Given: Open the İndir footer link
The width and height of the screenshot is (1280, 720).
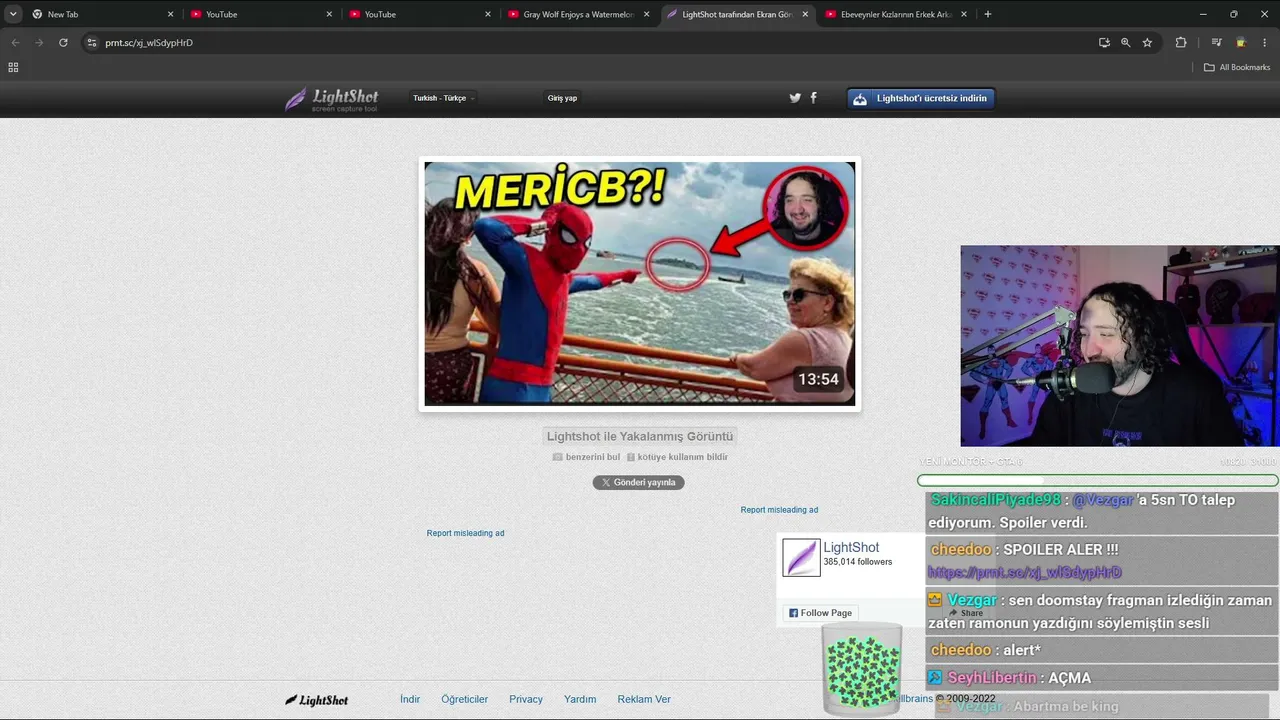Looking at the screenshot, I should [410, 699].
